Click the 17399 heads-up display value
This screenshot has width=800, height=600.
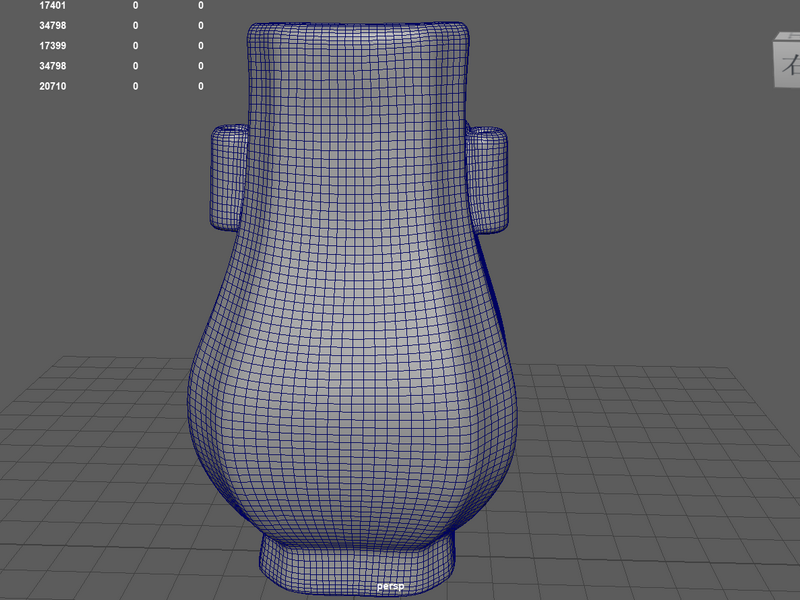(x=53, y=45)
